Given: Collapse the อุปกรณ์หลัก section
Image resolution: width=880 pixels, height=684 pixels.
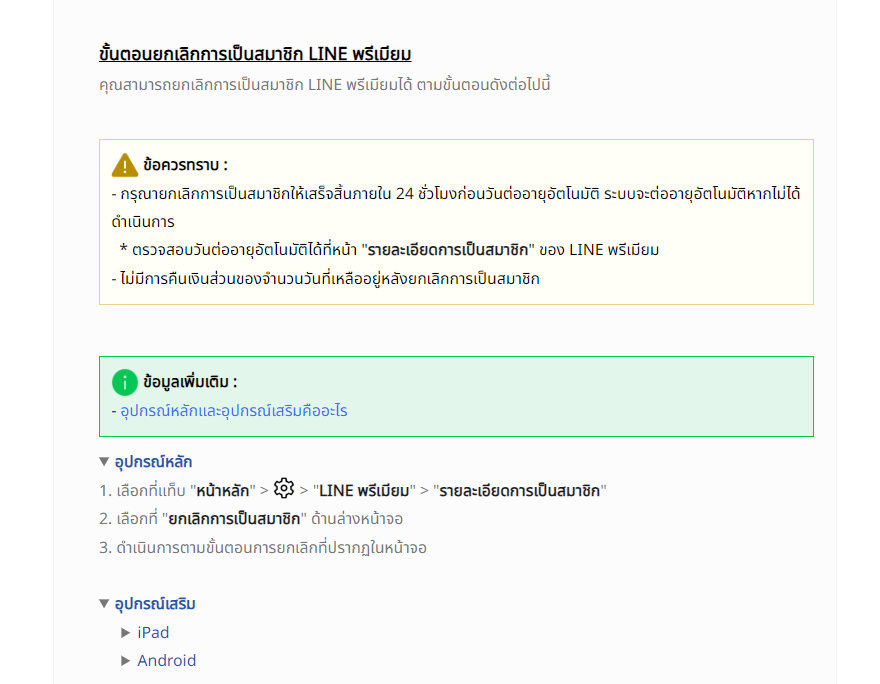Looking at the screenshot, I should pos(104,462).
